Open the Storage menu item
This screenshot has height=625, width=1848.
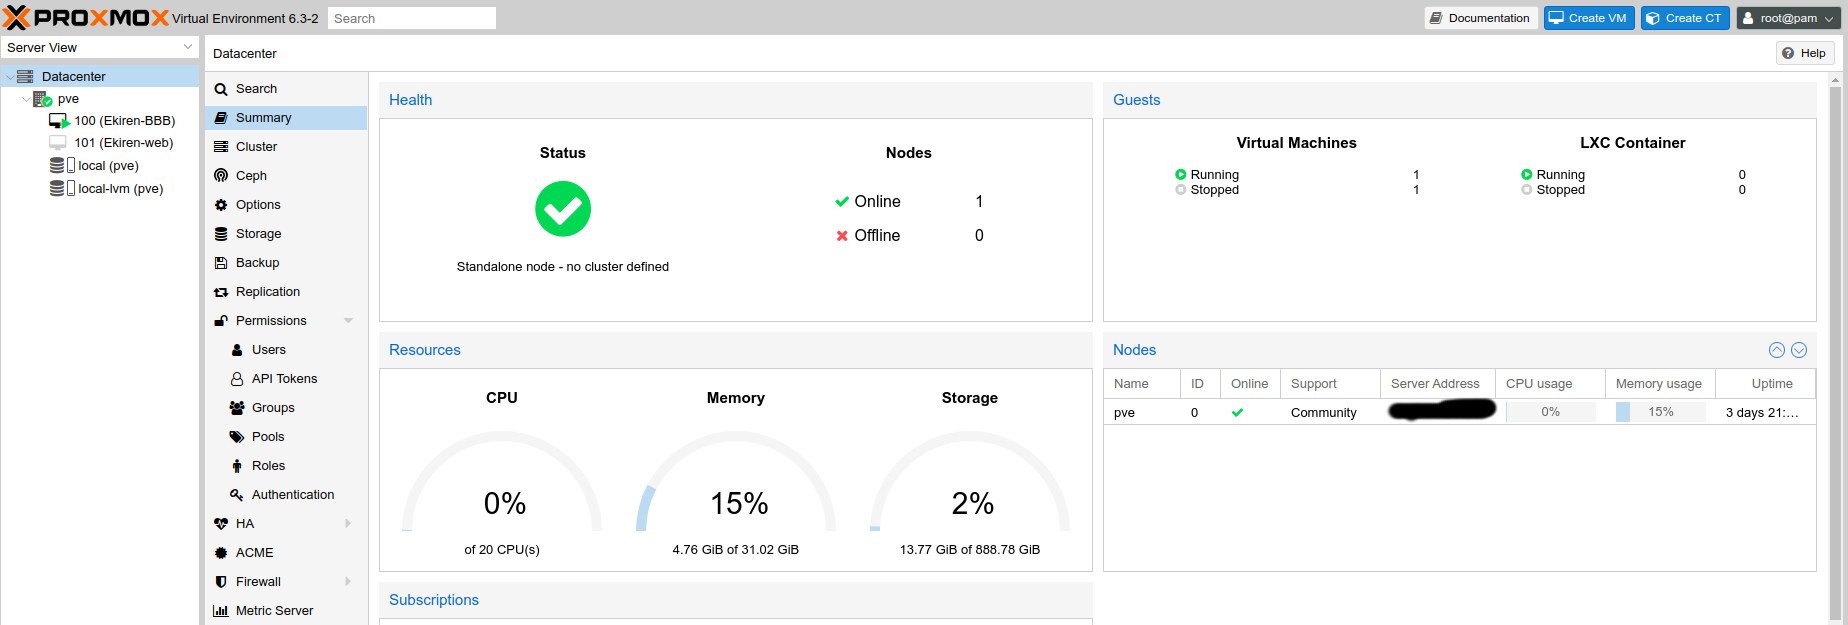click(x=286, y=234)
